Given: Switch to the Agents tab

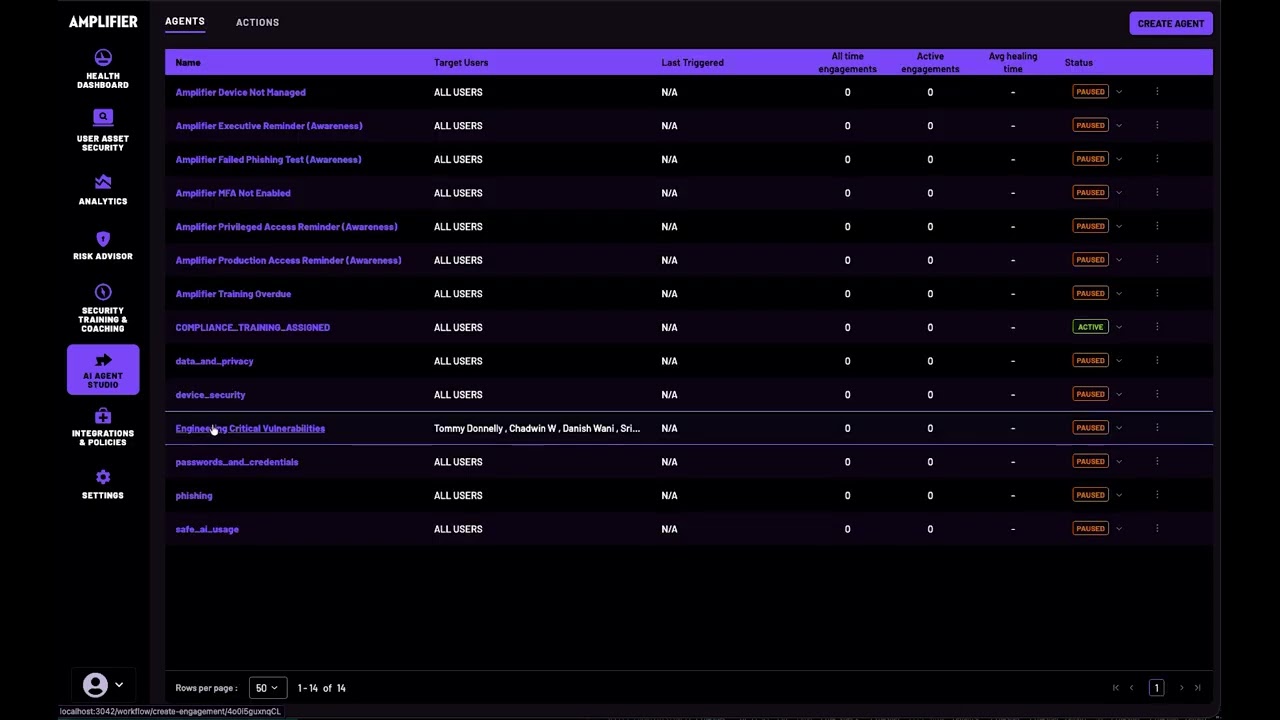Looking at the screenshot, I should [x=185, y=21].
